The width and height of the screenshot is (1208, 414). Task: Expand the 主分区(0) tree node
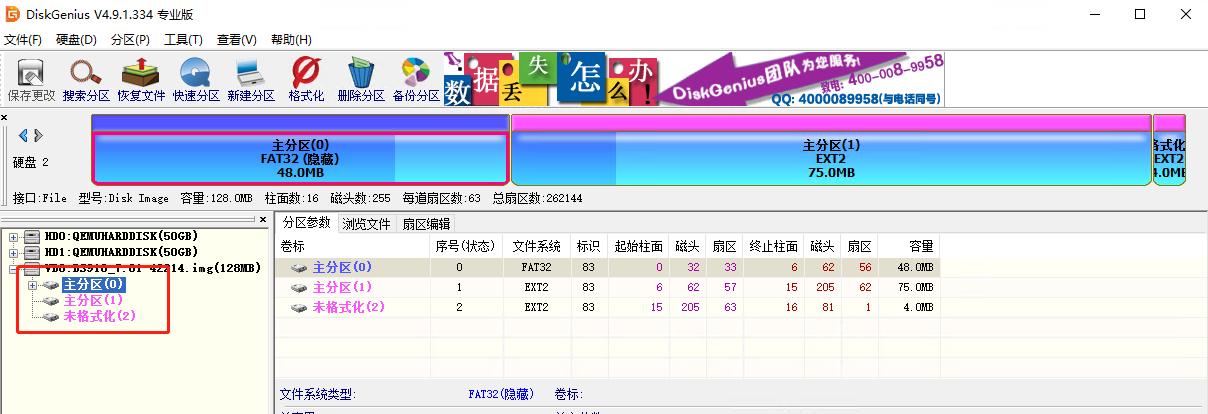point(33,285)
